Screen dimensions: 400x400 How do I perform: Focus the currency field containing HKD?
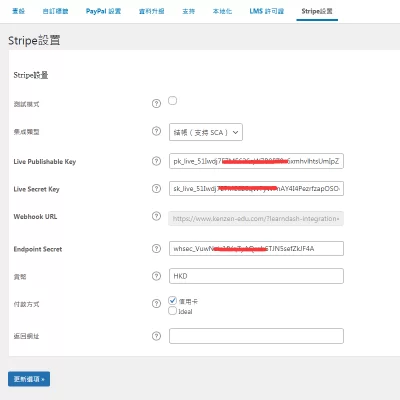pos(256,276)
